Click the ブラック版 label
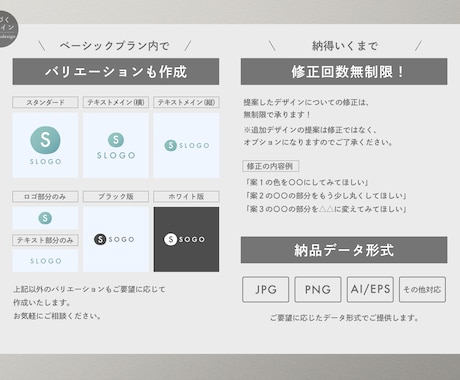The height and width of the screenshot is (380, 460). (116, 197)
